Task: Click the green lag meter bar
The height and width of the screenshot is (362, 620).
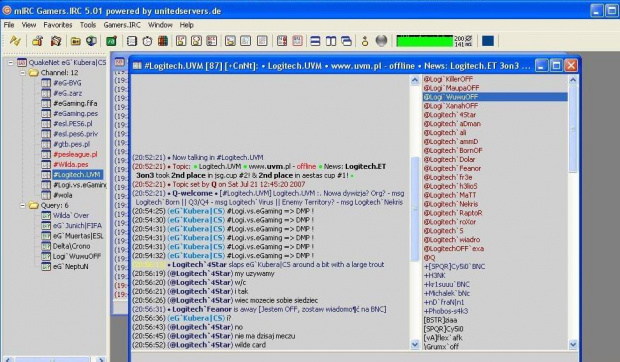Action: pyautogui.click(x=425, y=41)
